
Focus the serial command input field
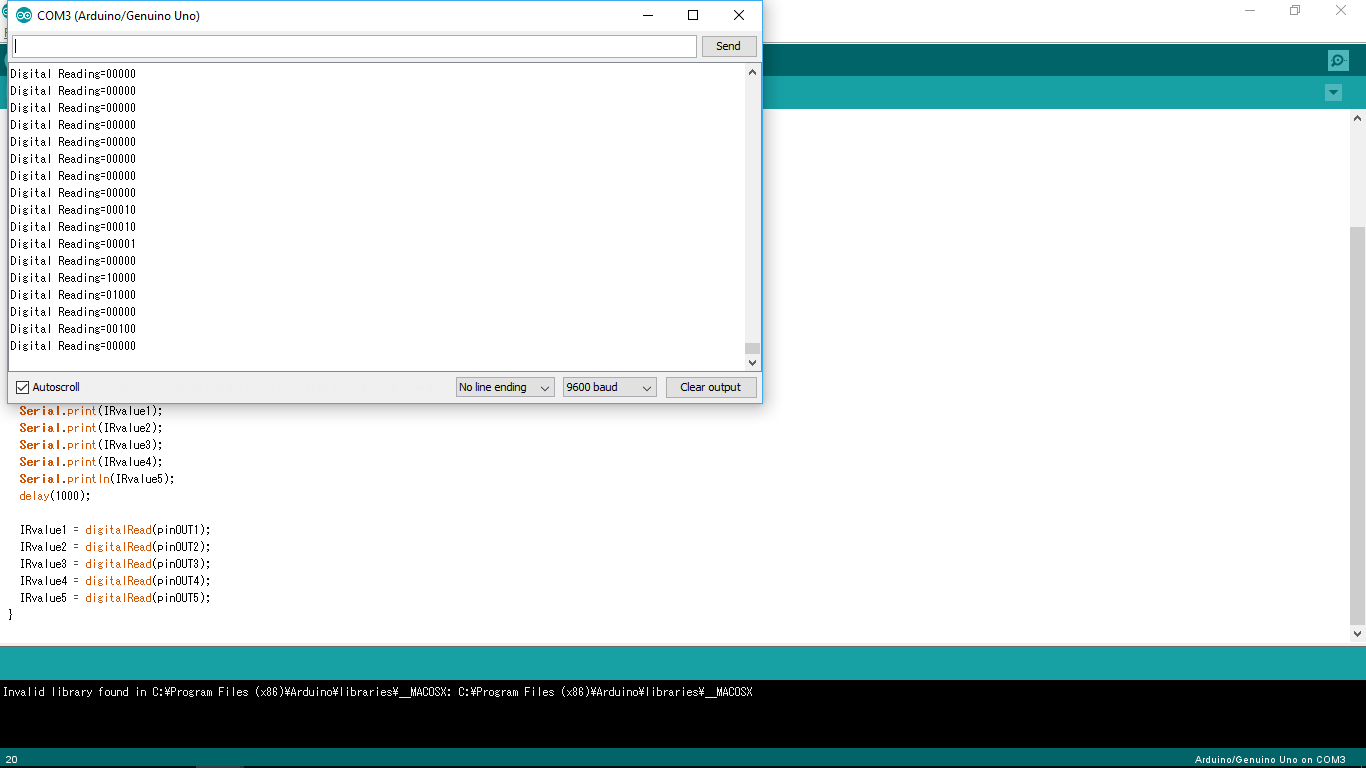pos(354,46)
